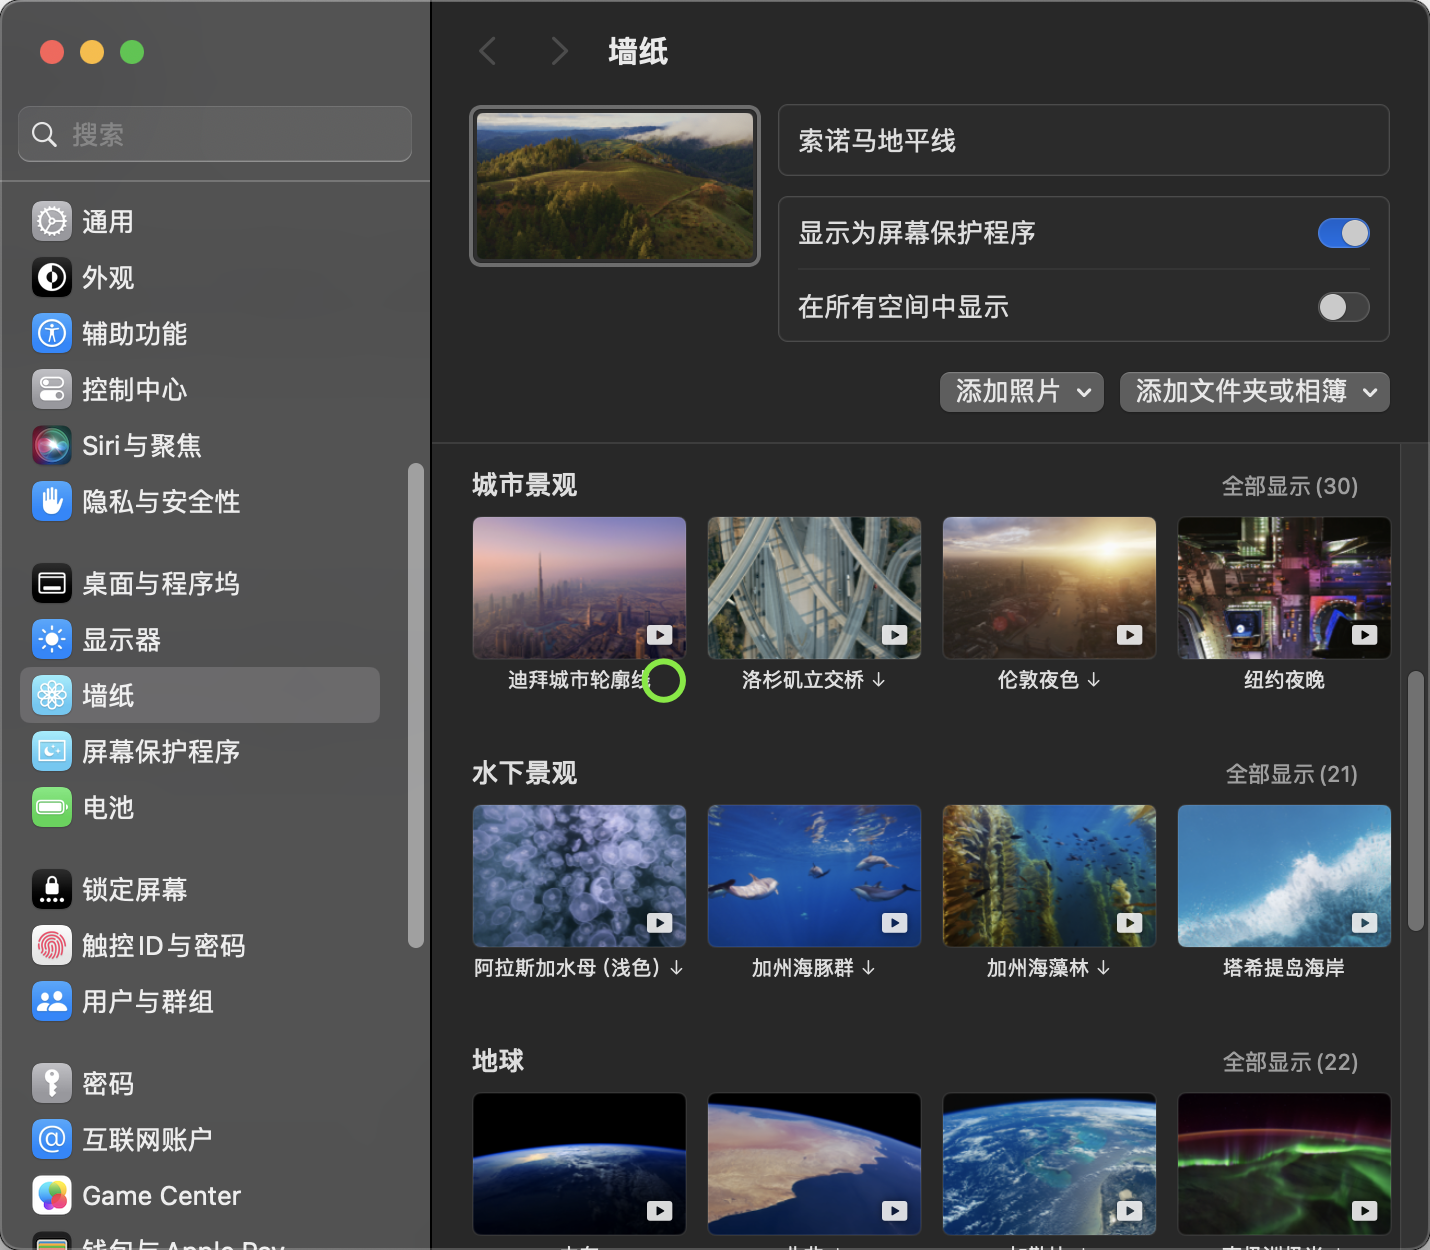Expand the 添加照片 dropdown
The image size is (1430, 1250).
[1021, 392]
